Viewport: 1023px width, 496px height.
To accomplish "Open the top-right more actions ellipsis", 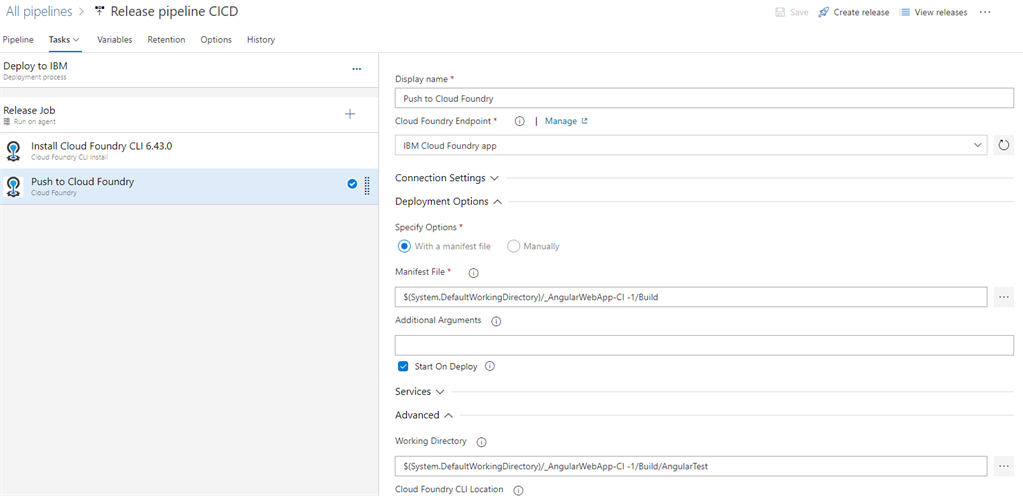I will [x=985, y=12].
